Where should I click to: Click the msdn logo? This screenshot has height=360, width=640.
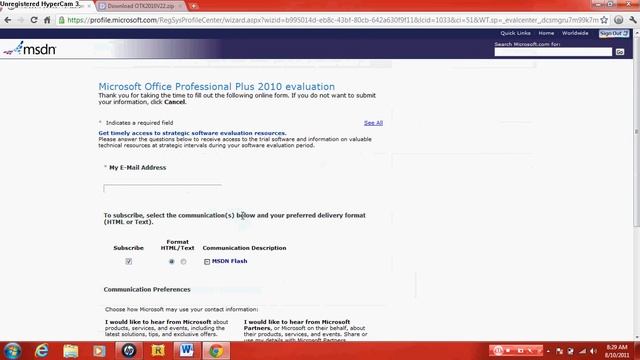30,49
